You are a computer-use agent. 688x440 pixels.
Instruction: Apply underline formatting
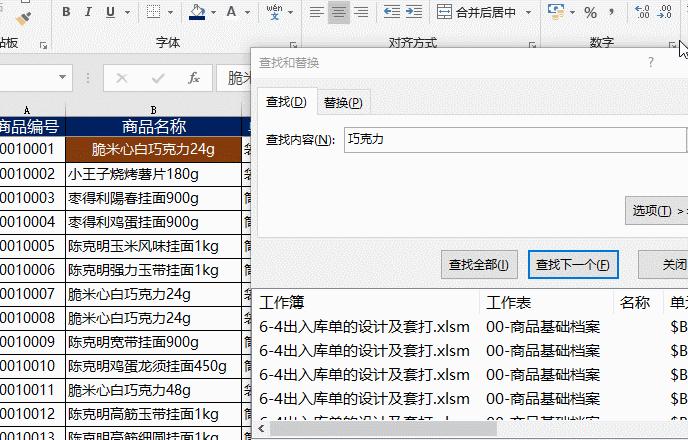pos(111,12)
